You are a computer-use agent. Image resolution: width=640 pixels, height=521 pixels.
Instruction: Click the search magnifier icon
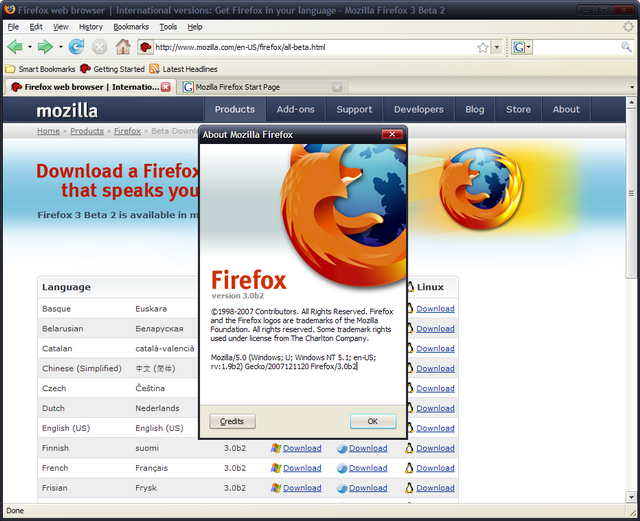[x=626, y=47]
